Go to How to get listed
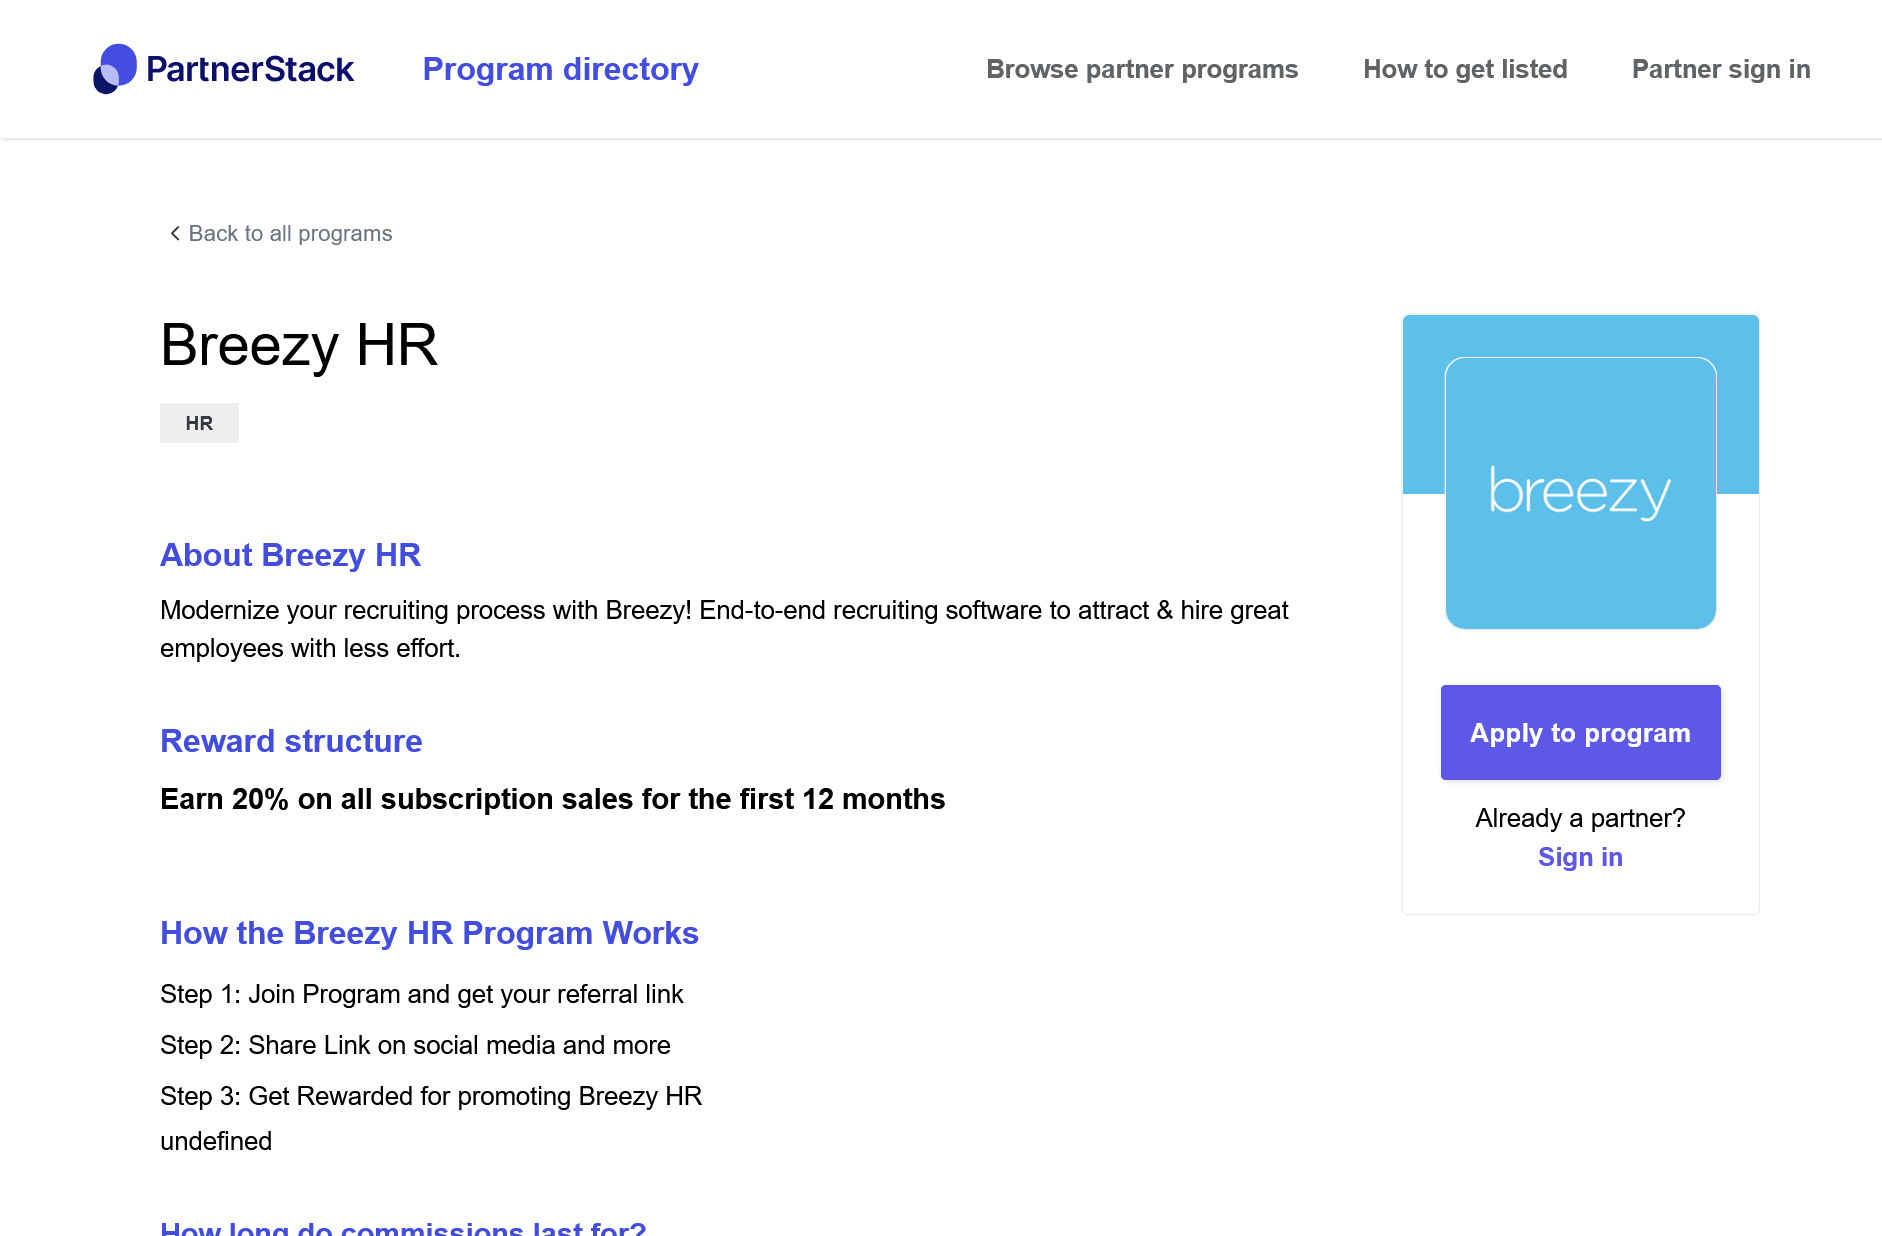 point(1465,69)
